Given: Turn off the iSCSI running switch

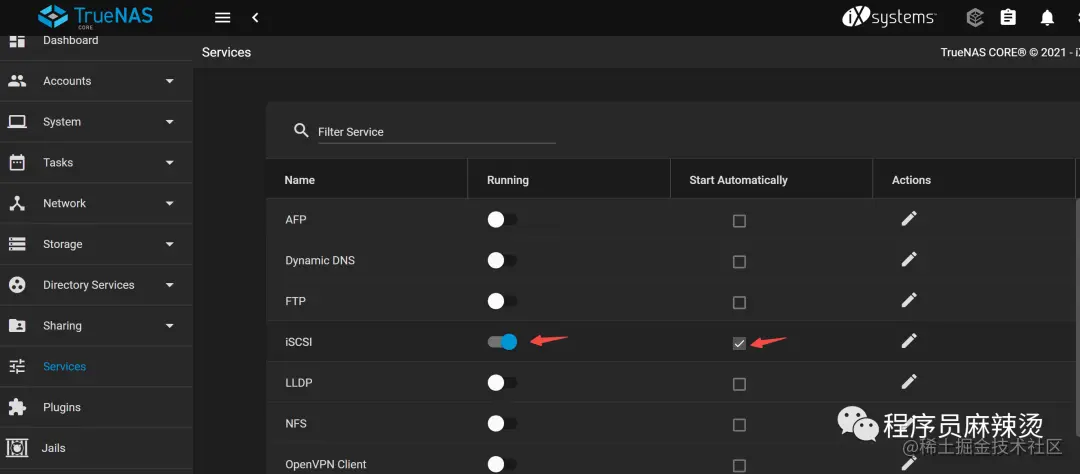Looking at the screenshot, I should (x=502, y=342).
